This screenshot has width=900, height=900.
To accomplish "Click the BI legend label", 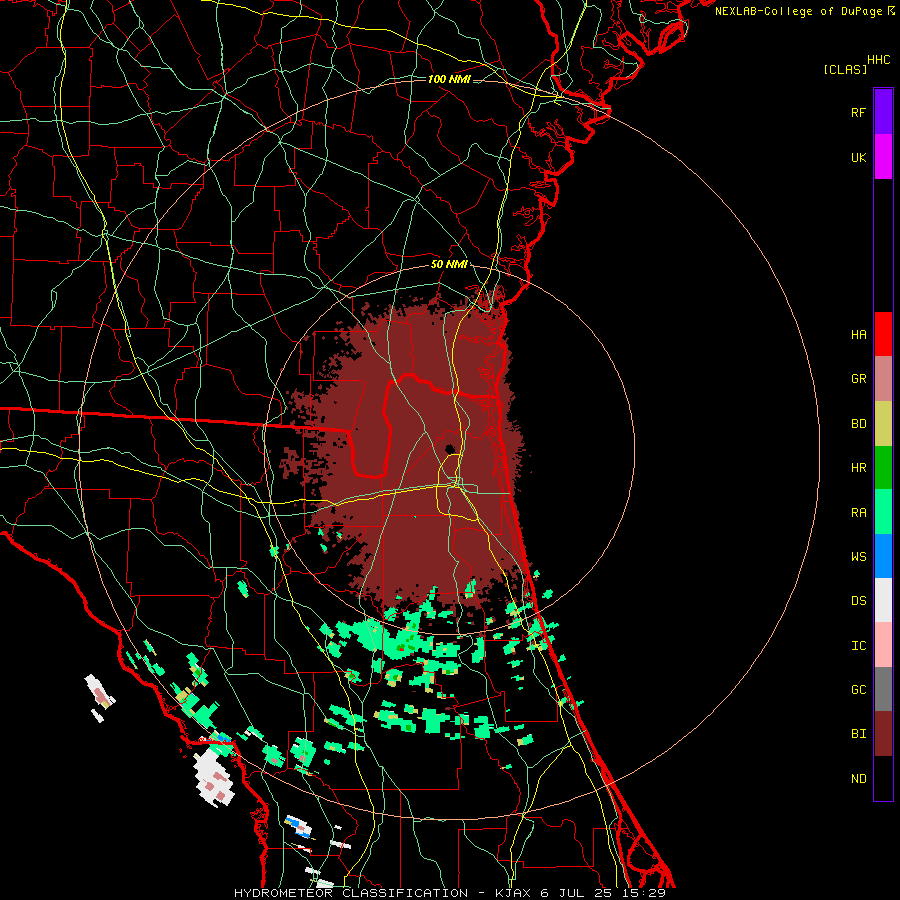I will click(x=858, y=734).
